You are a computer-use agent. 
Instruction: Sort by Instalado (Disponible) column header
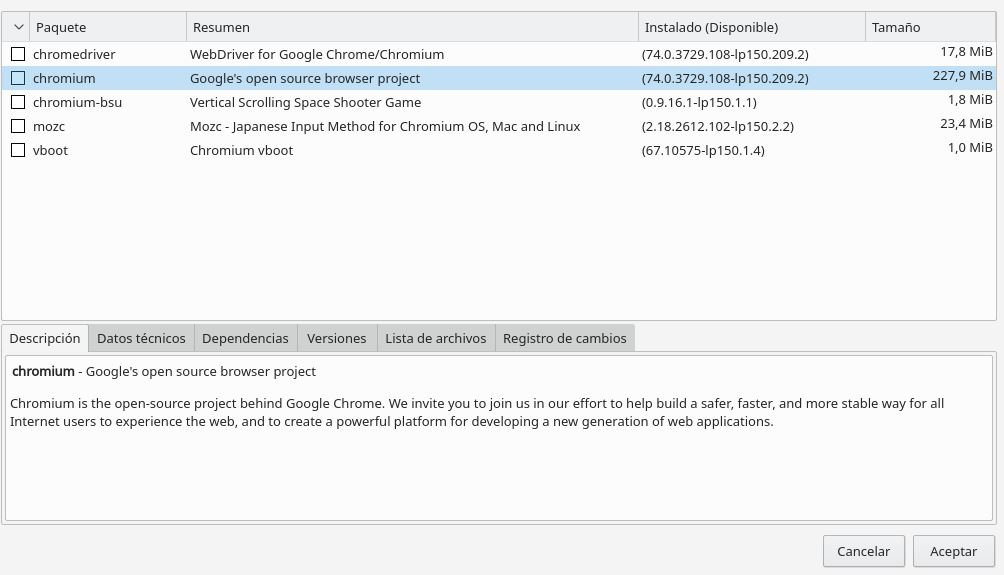click(x=752, y=27)
